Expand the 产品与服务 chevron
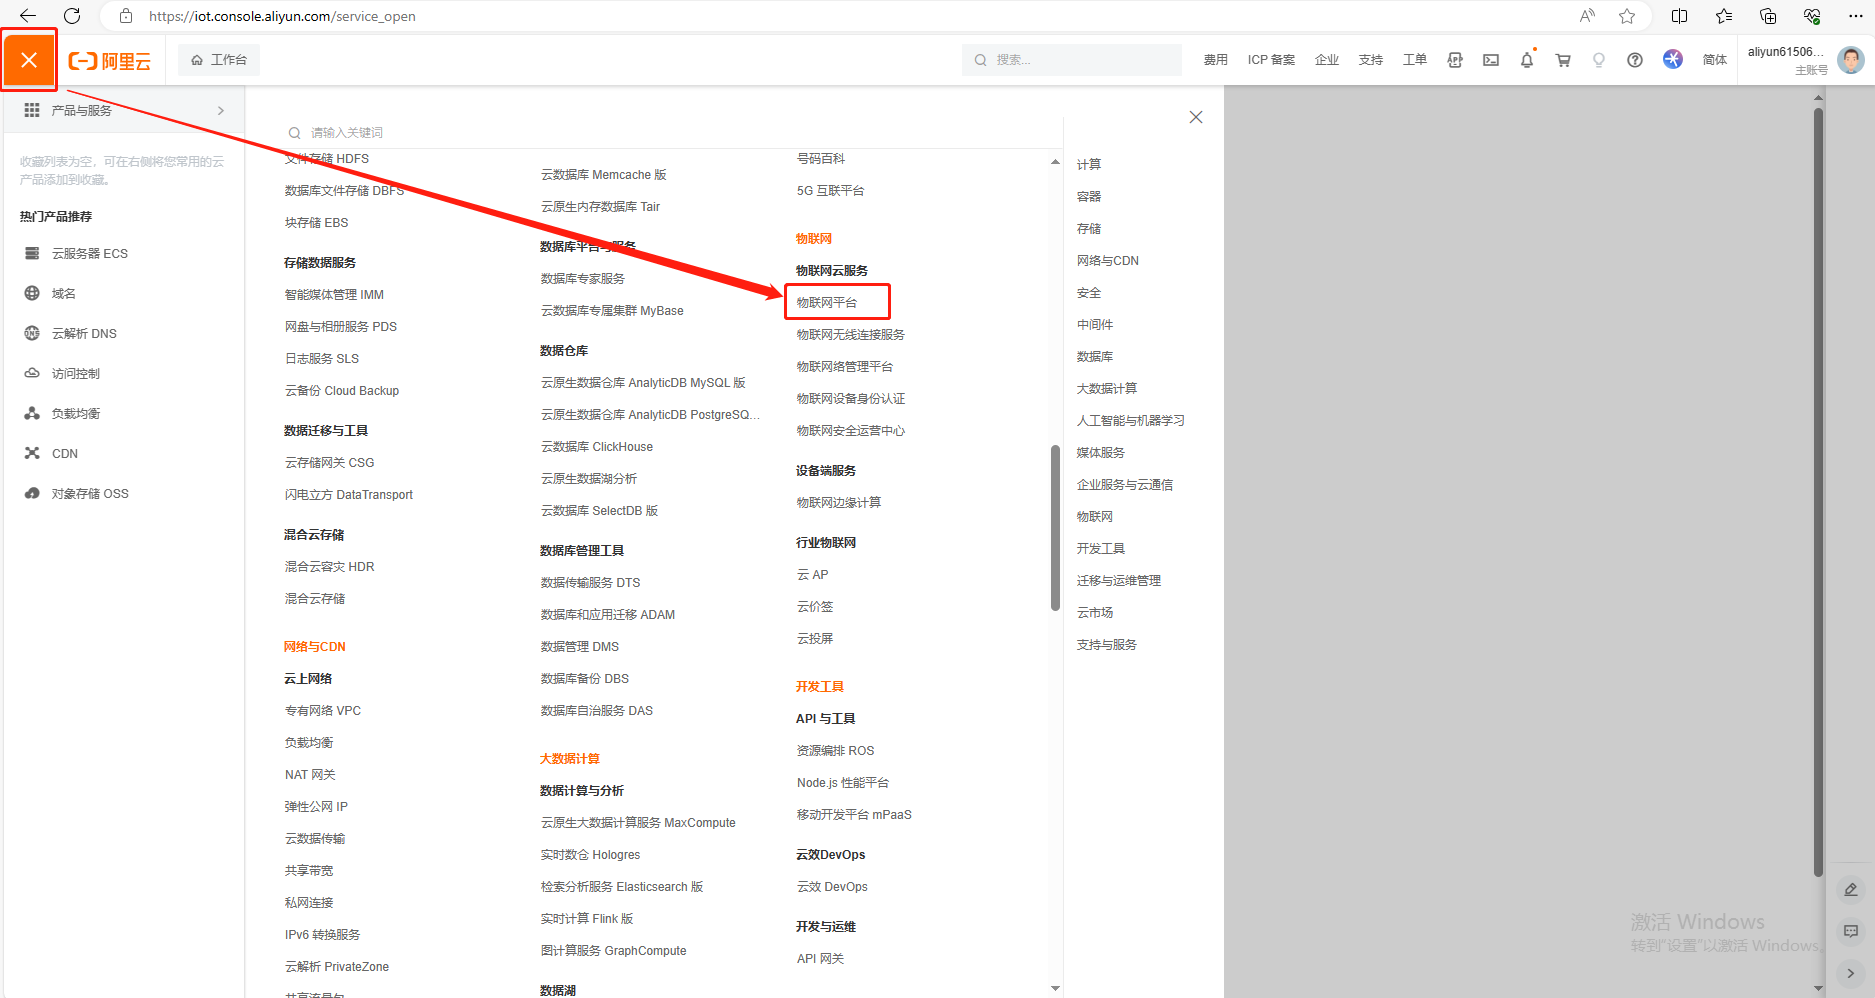 pos(221,111)
